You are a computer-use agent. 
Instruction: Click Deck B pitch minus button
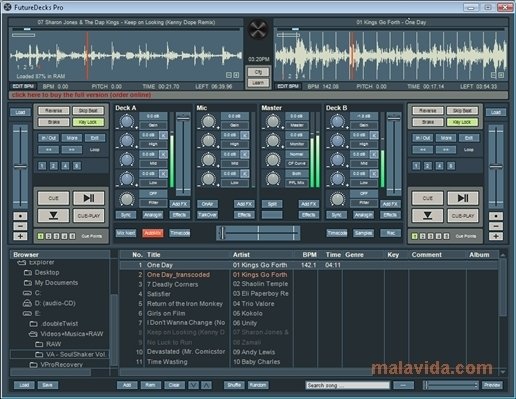click(496, 226)
